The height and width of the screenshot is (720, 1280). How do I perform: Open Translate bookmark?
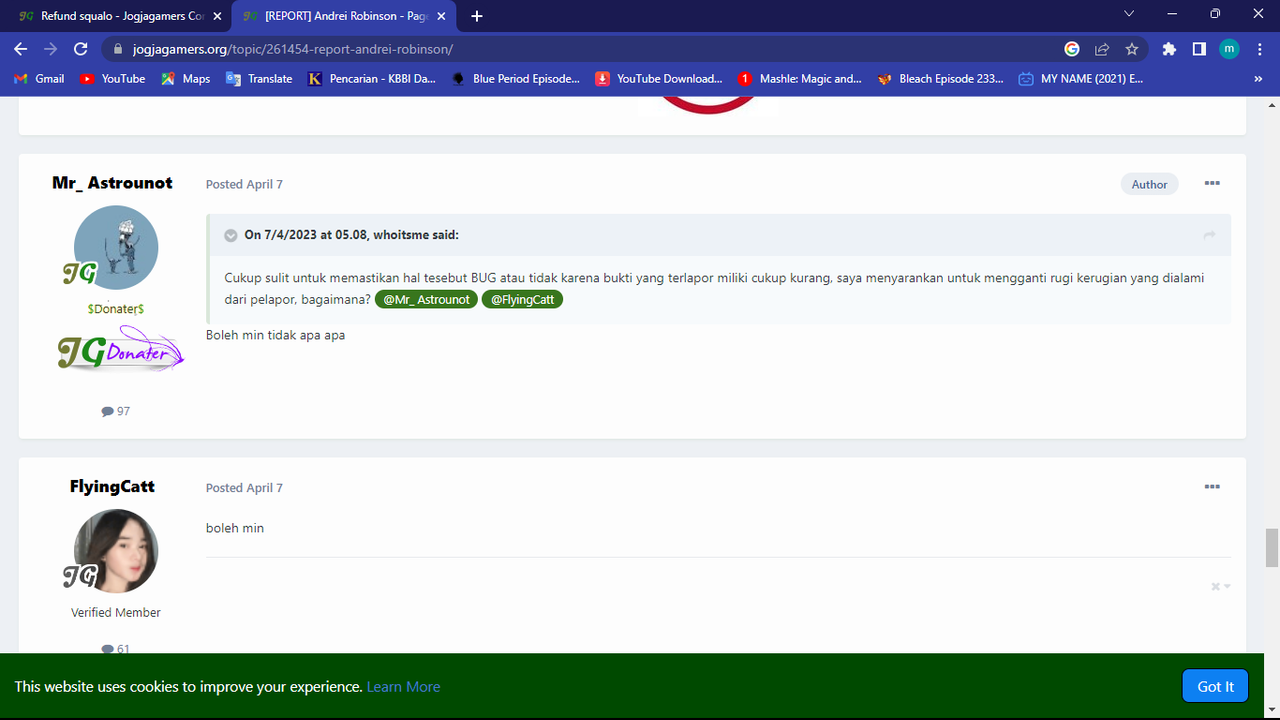[259, 78]
